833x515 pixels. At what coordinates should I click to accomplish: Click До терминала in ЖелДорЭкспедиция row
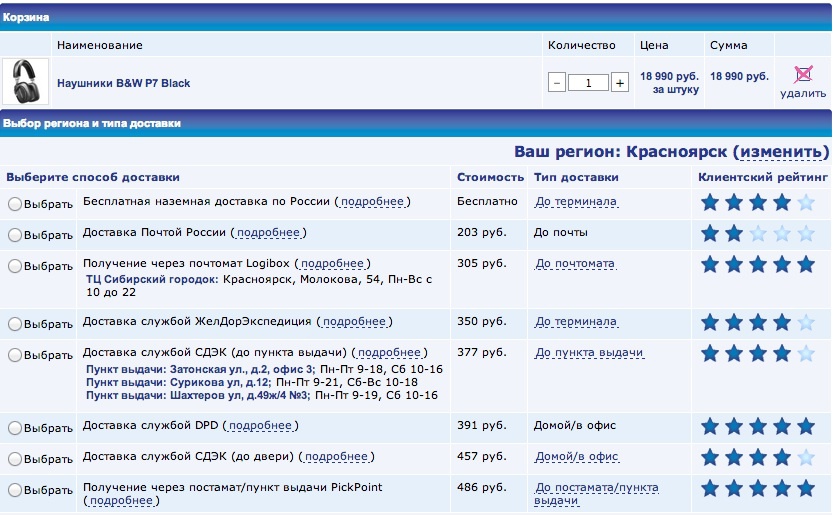(x=576, y=321)
